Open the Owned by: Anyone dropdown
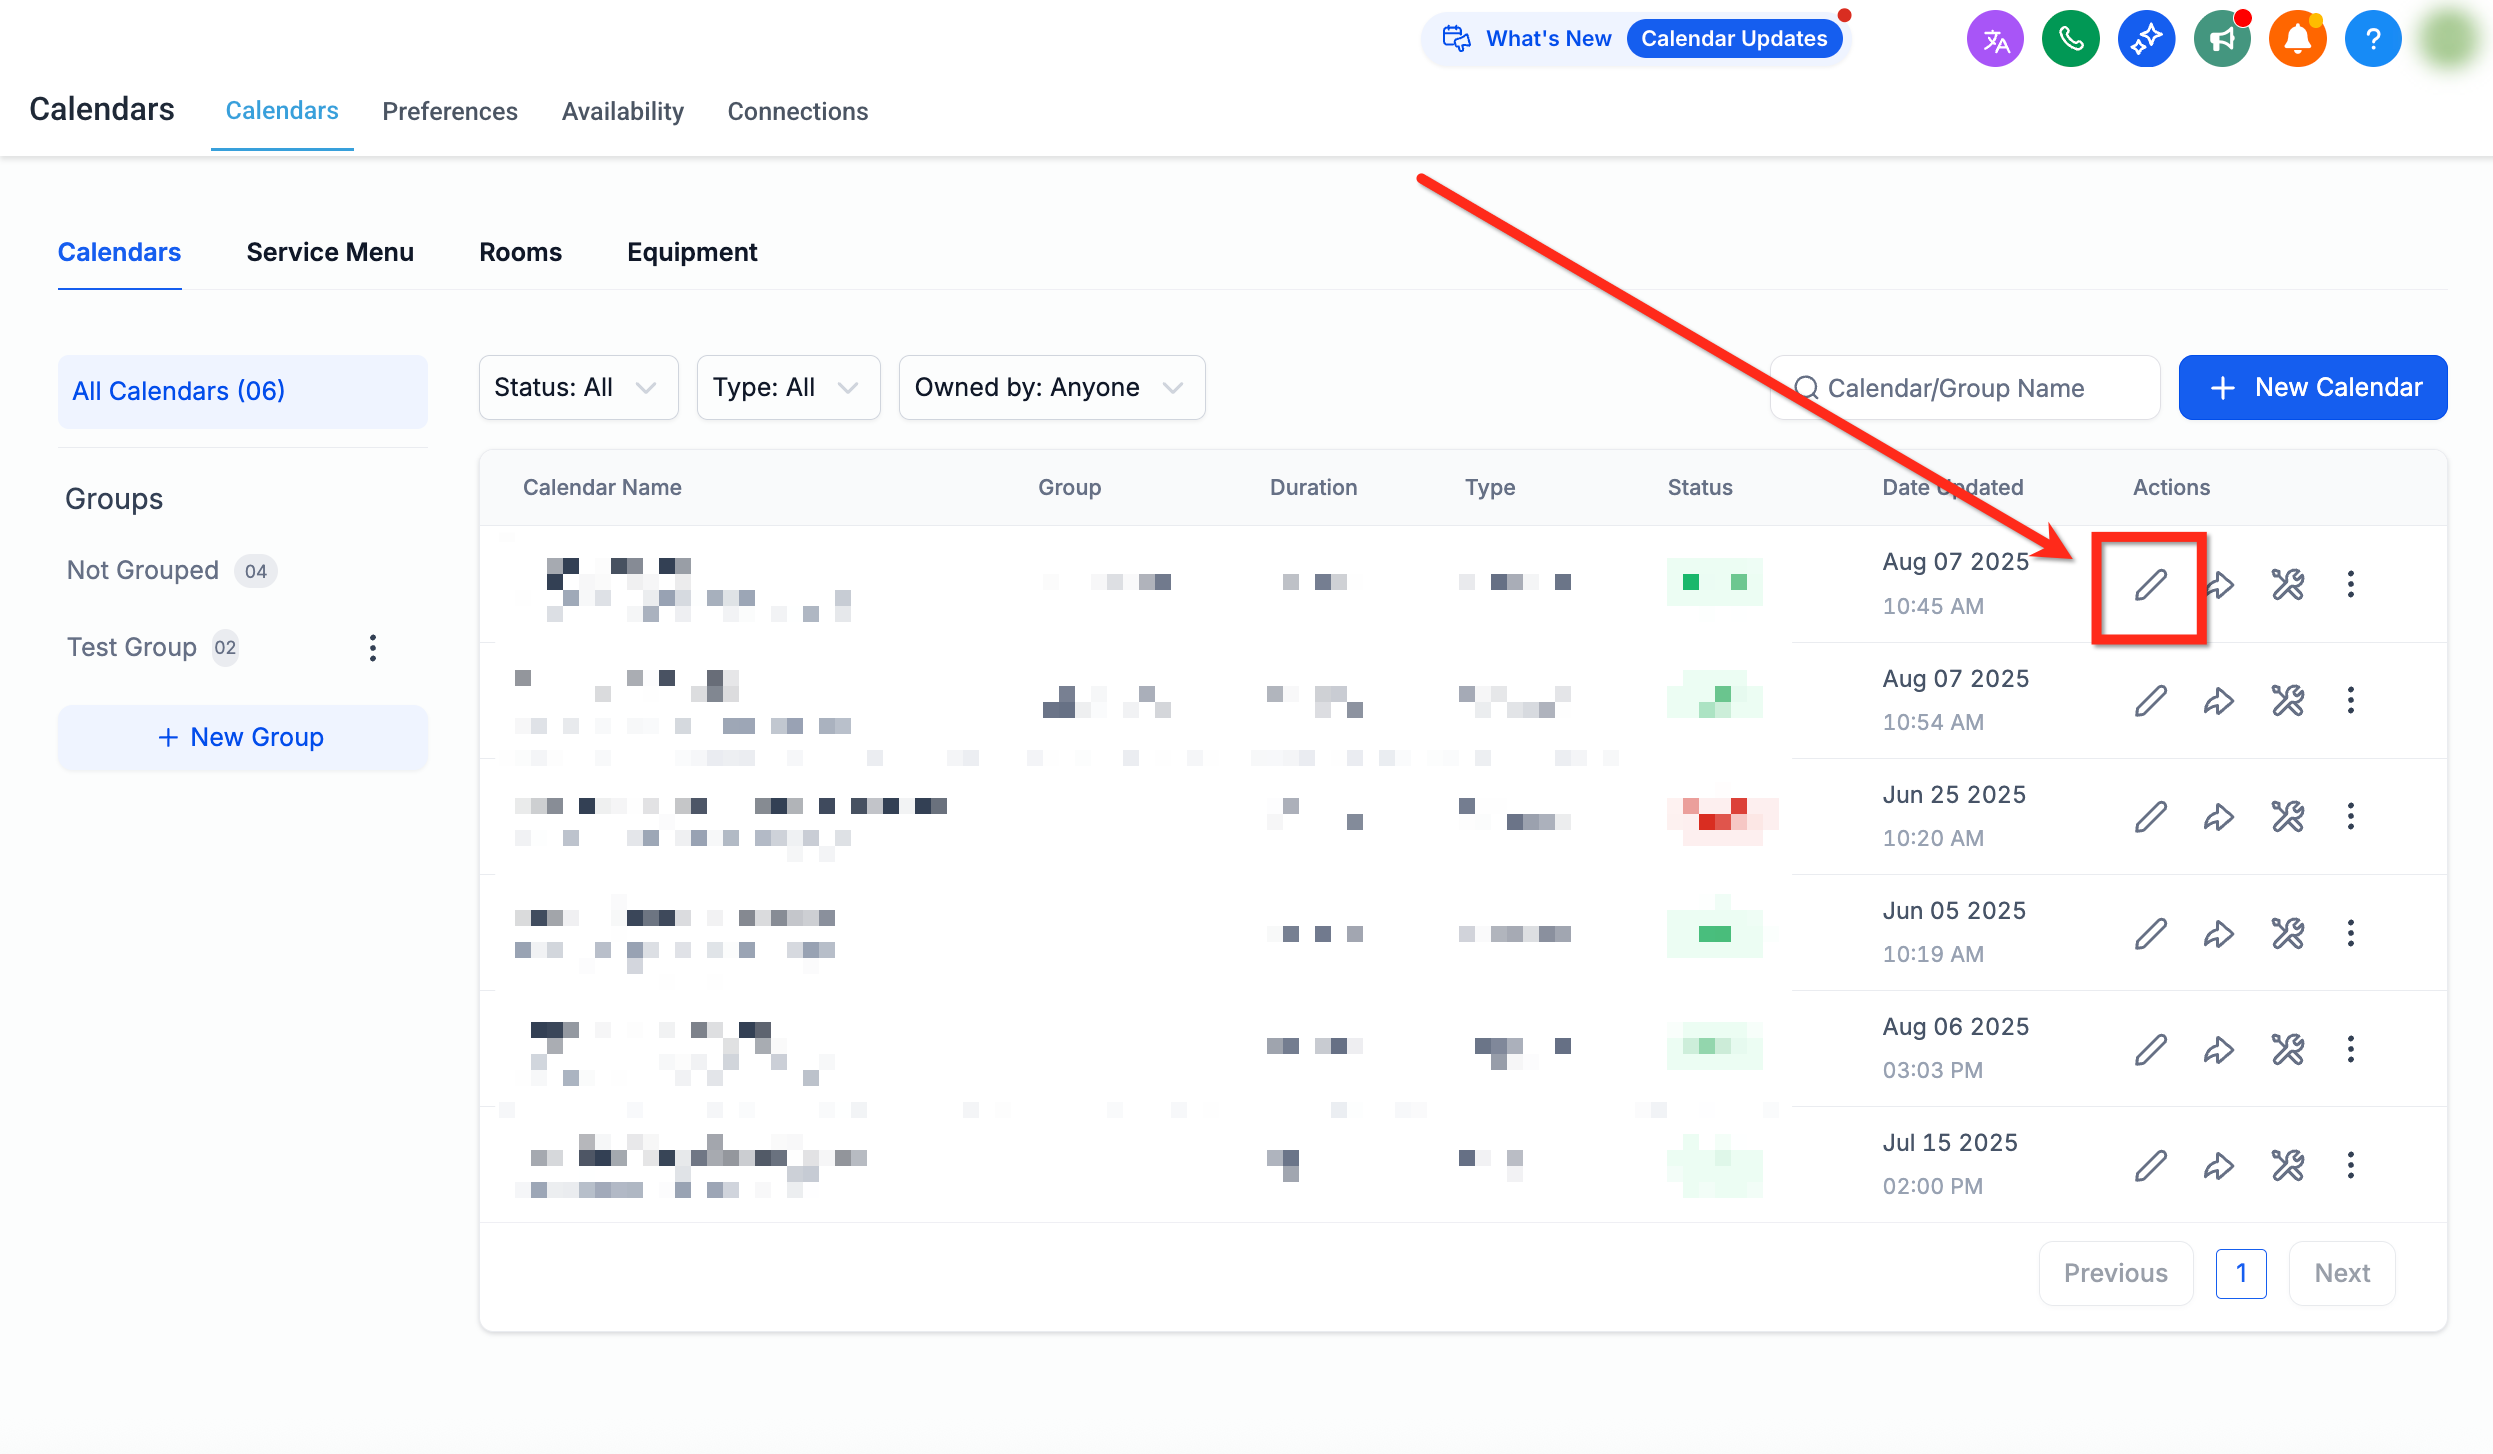Screen dimensions: 2493x1454 coord(1051,387)
